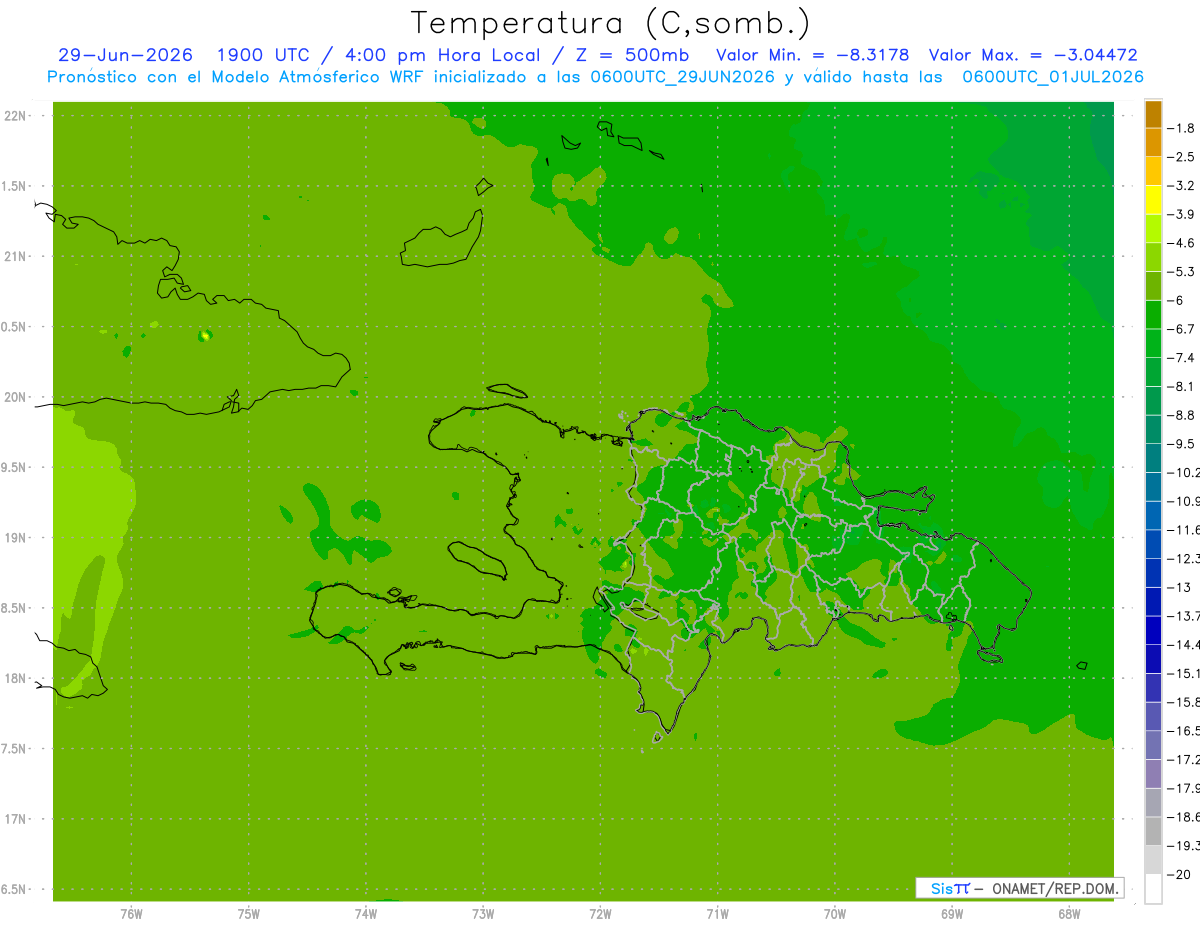
Task: Click the "20N" latitude axis label
Action: click(x=15, y=397)
